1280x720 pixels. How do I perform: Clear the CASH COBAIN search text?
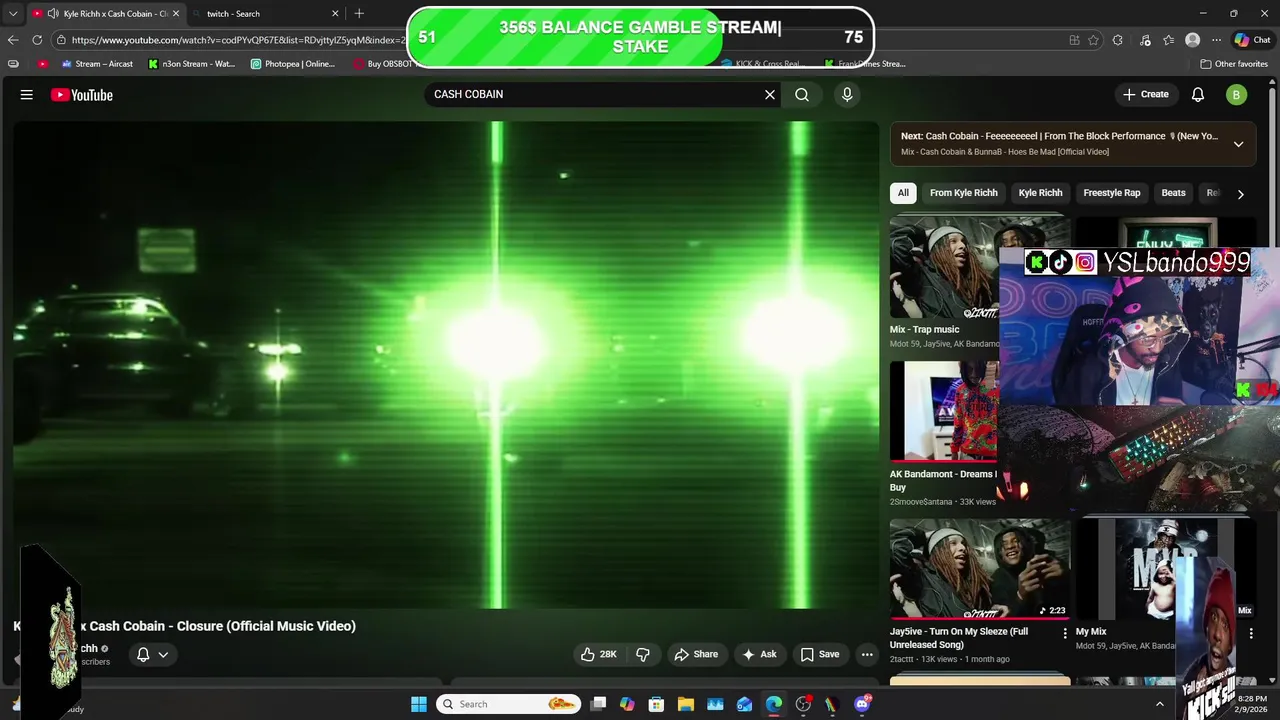[770, 94]
